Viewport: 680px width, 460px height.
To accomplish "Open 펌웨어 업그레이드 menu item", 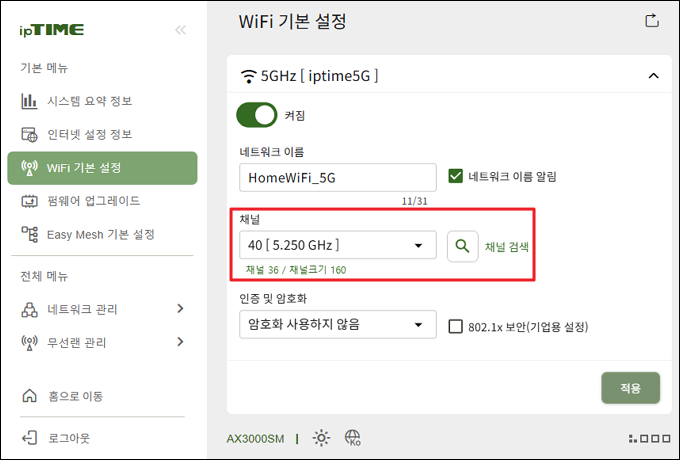I will coord(102,201).
